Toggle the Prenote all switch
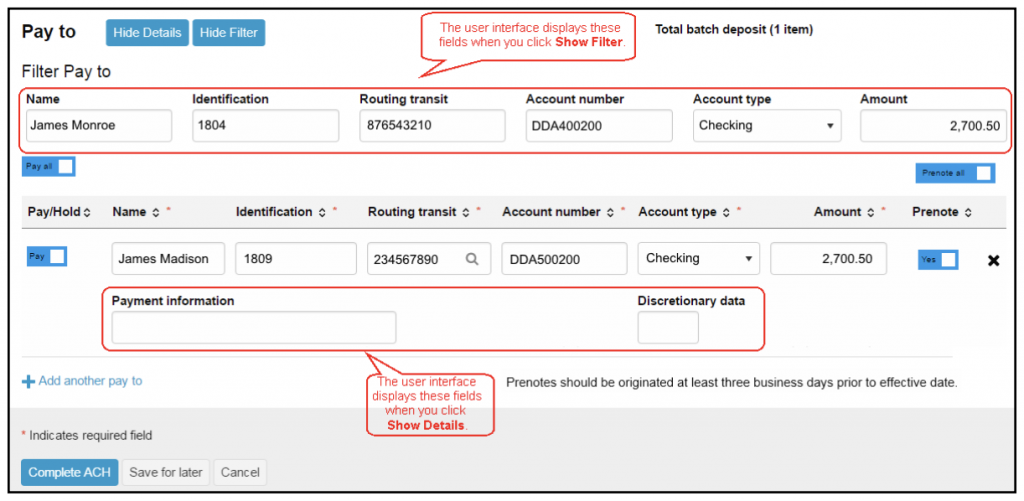 955,173
